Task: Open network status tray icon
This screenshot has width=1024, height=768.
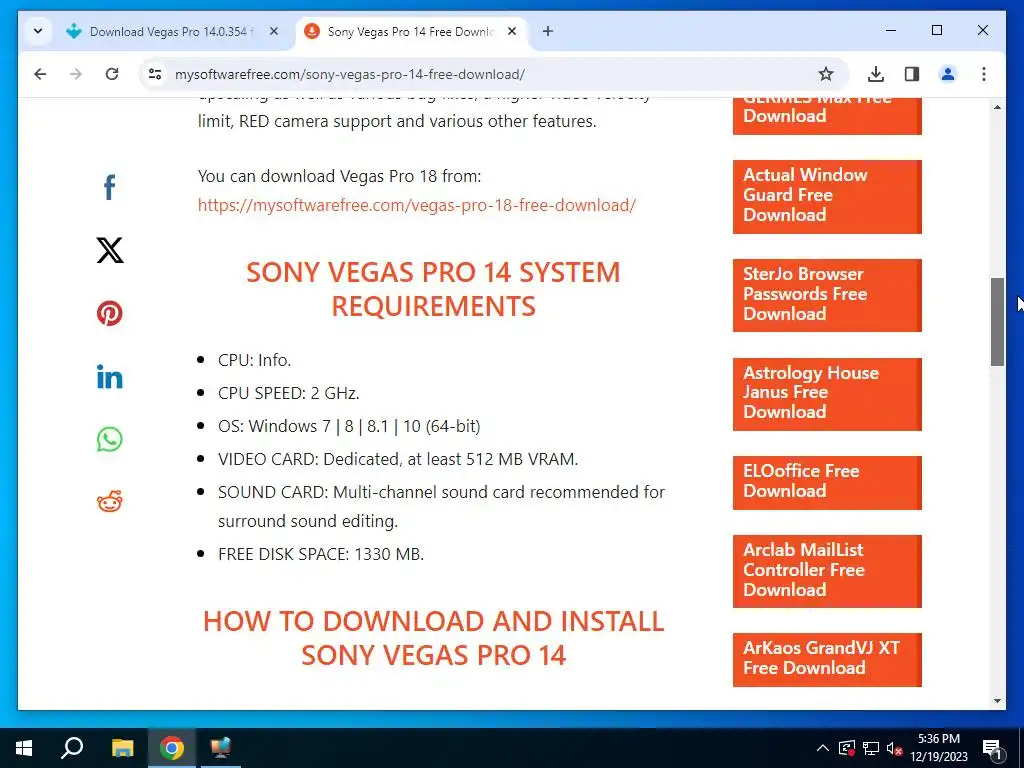Action: coord(871,748)
